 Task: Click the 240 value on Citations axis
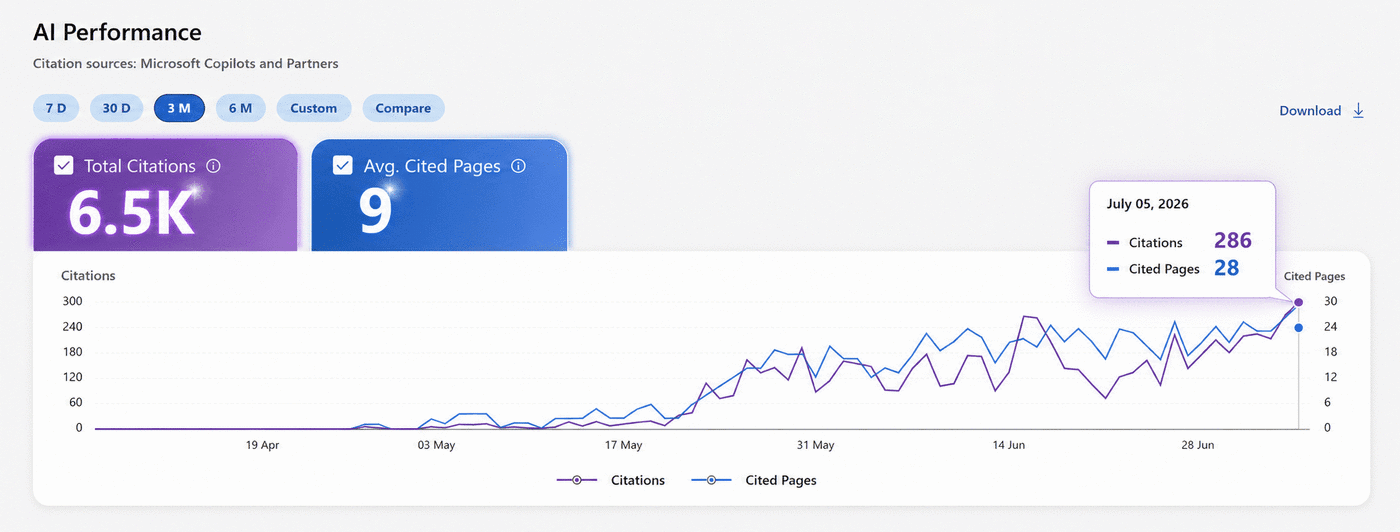click(x=71, y=327)
